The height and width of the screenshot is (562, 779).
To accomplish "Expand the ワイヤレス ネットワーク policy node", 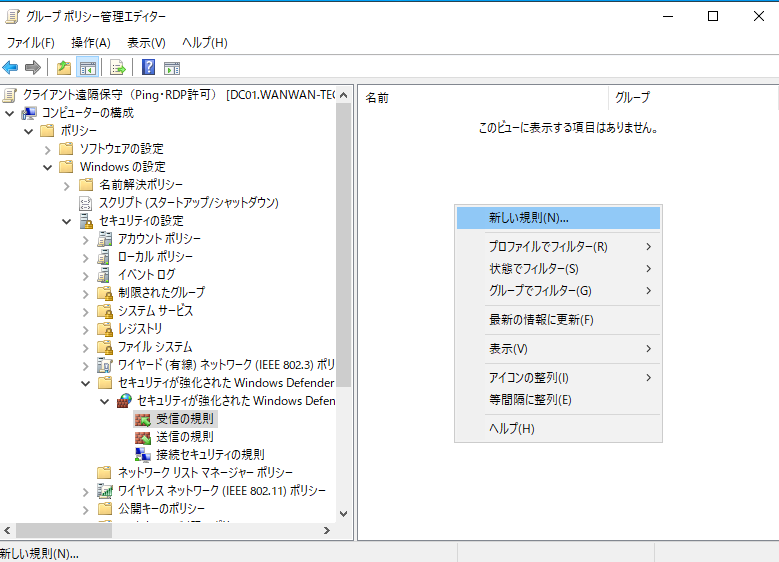I will coord(85,492).
